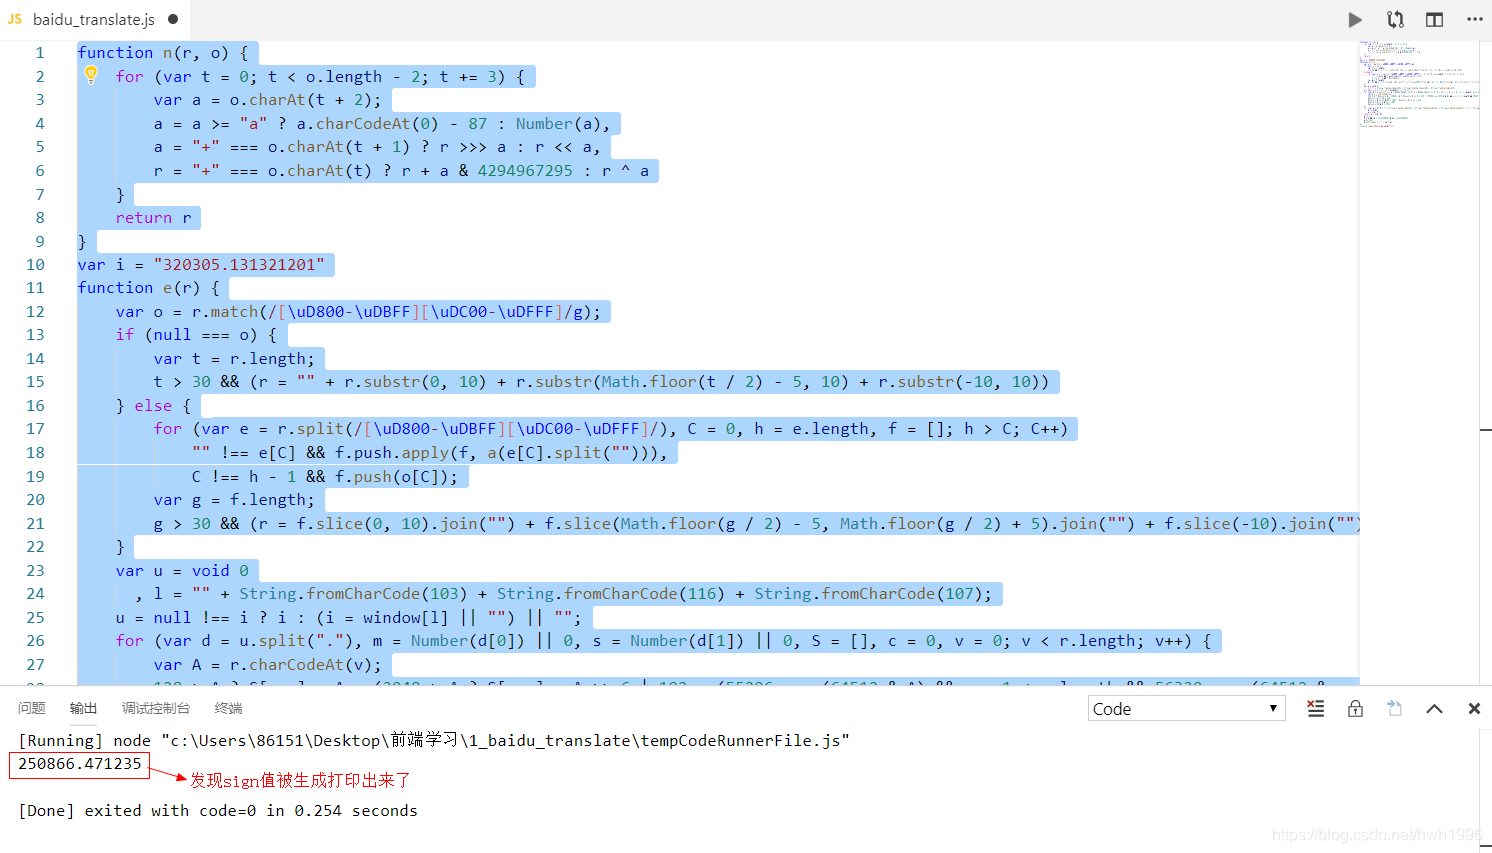Click 'if (null === o) {' on line 13
The image size is (1492, 853).
tap(196, 334)
